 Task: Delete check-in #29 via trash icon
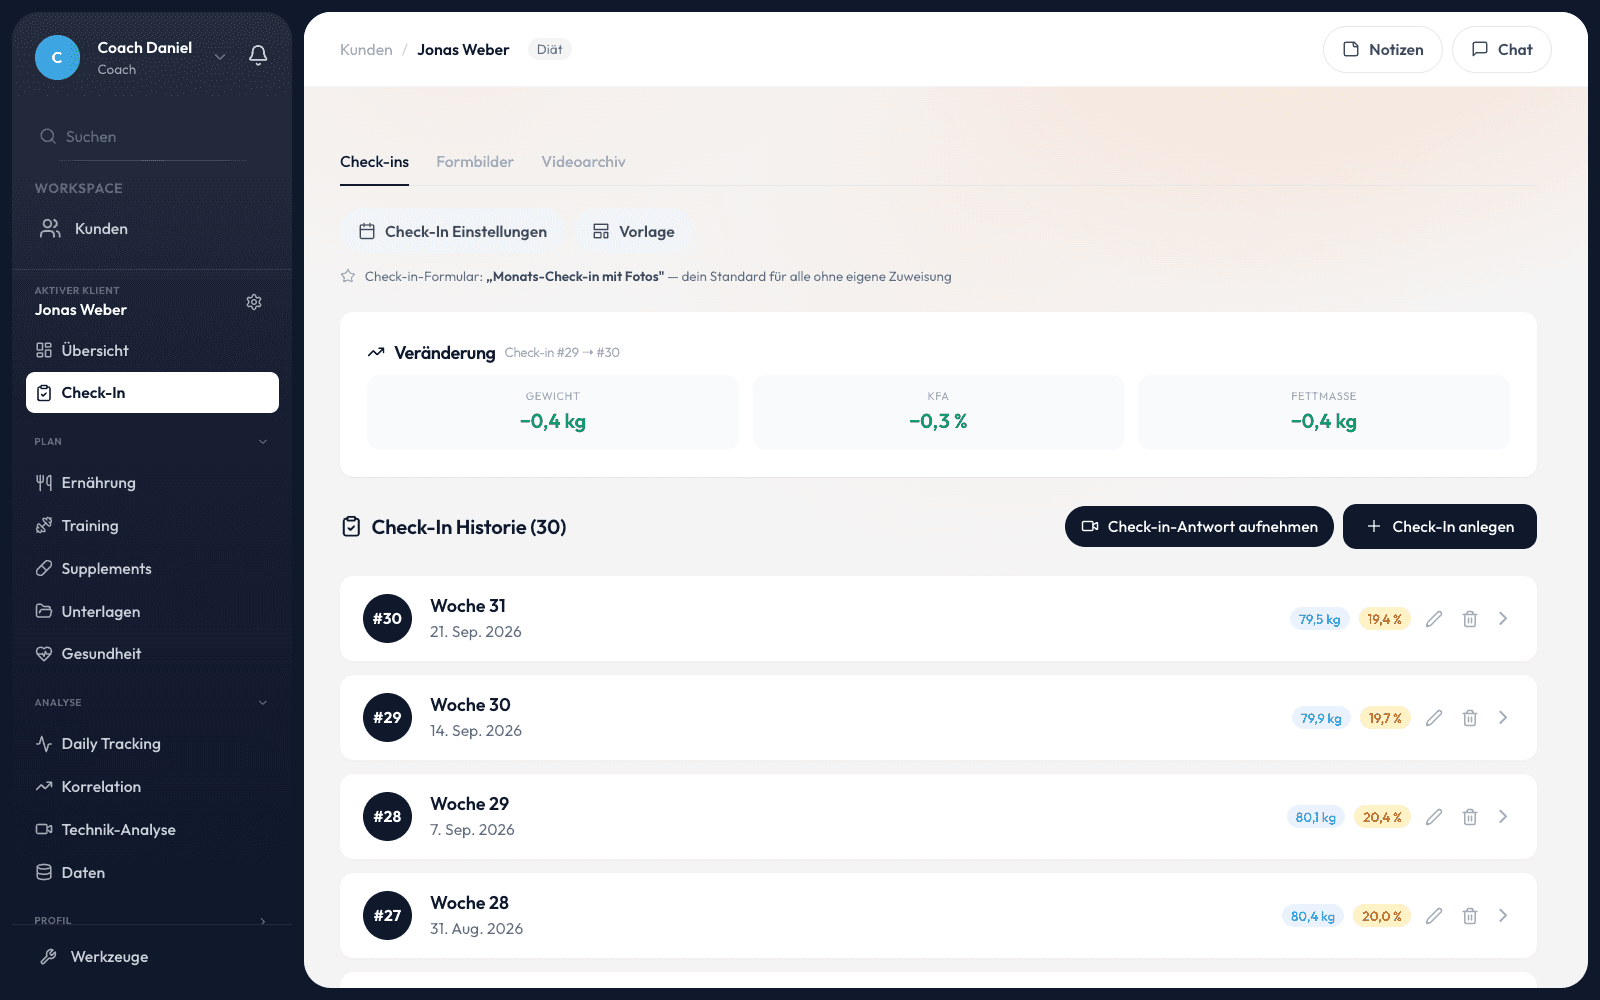(1470, 718)
